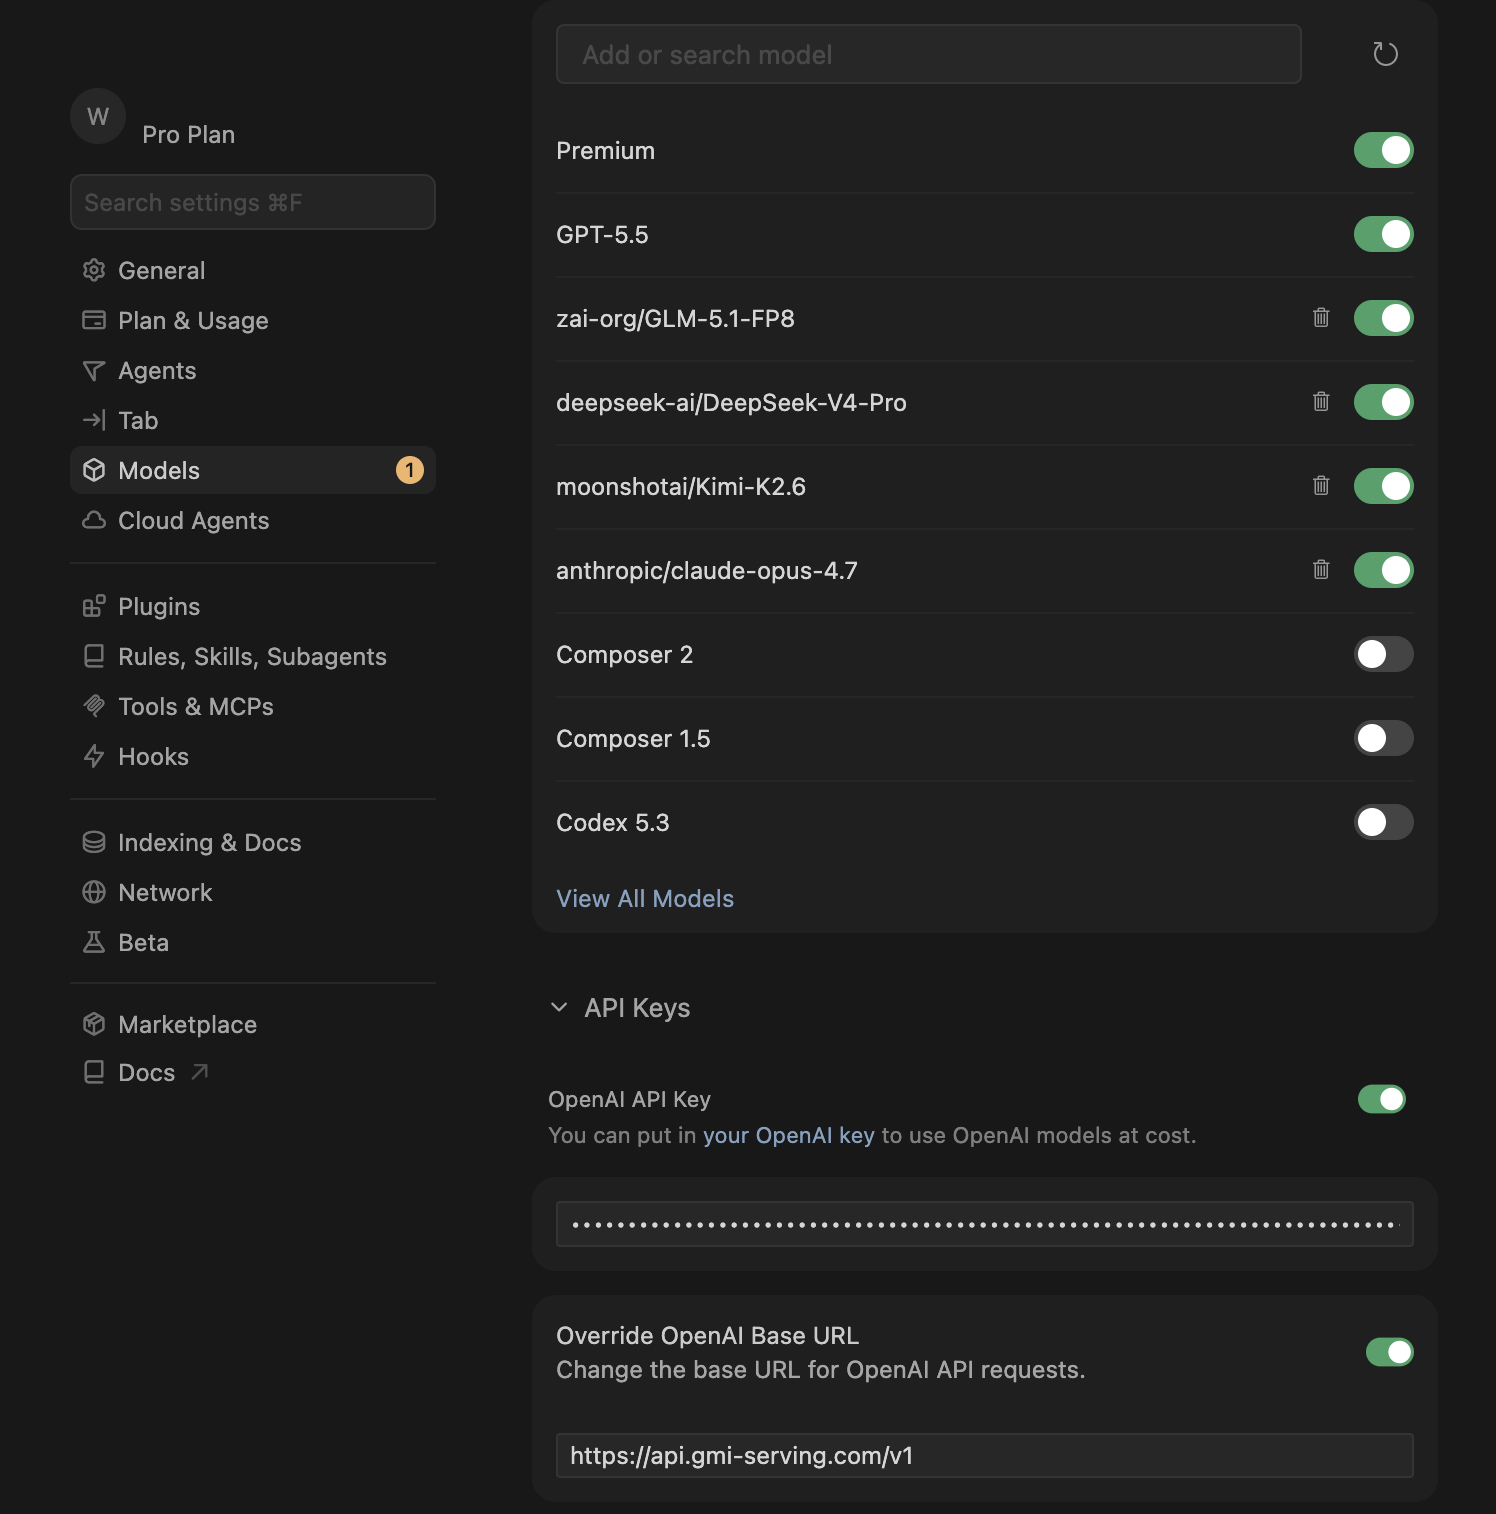Viewport: 1496px width, 1514px height.
Task: Disable the DeepSeek-V4-Pro toggle
Action: pyautogui.click(x=1384, y=402)
